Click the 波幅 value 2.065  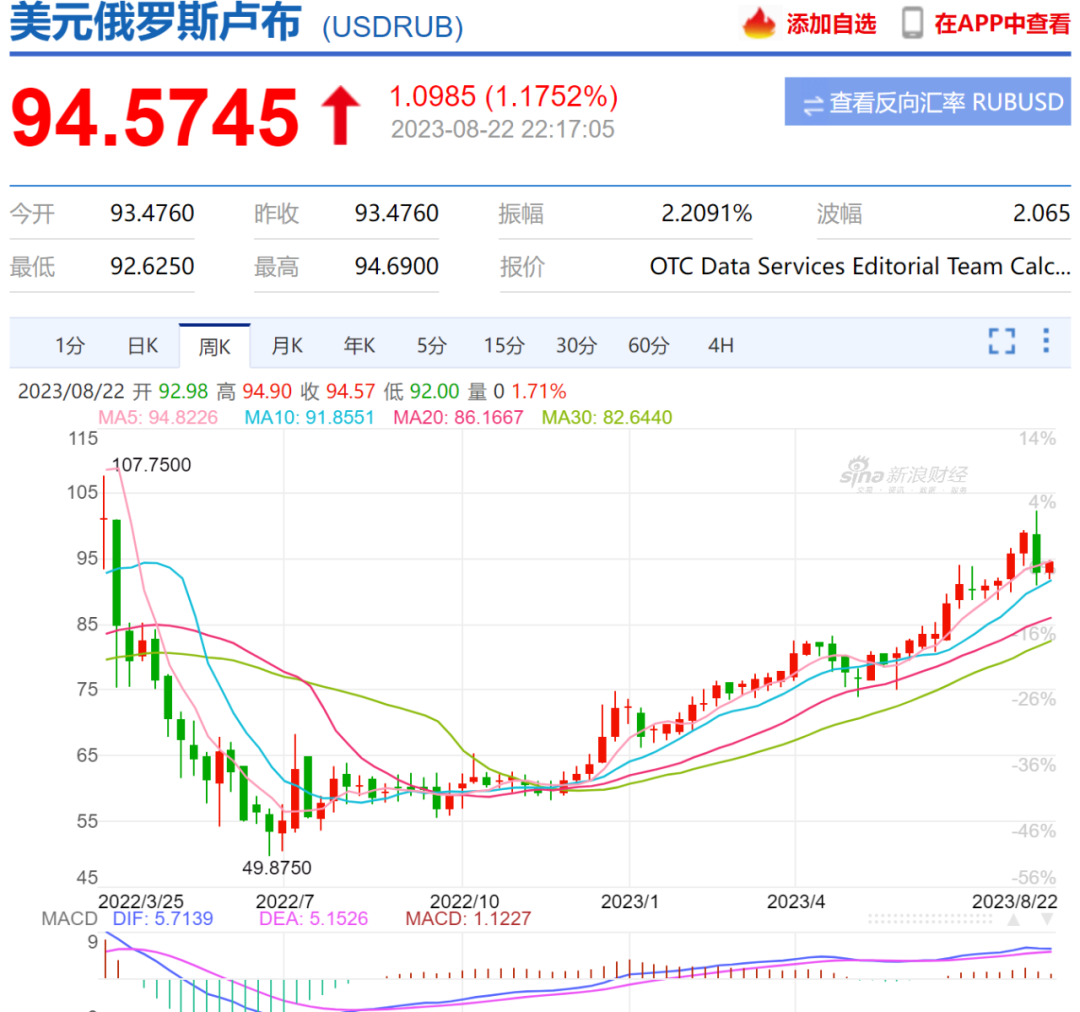tap(1041, 214)
